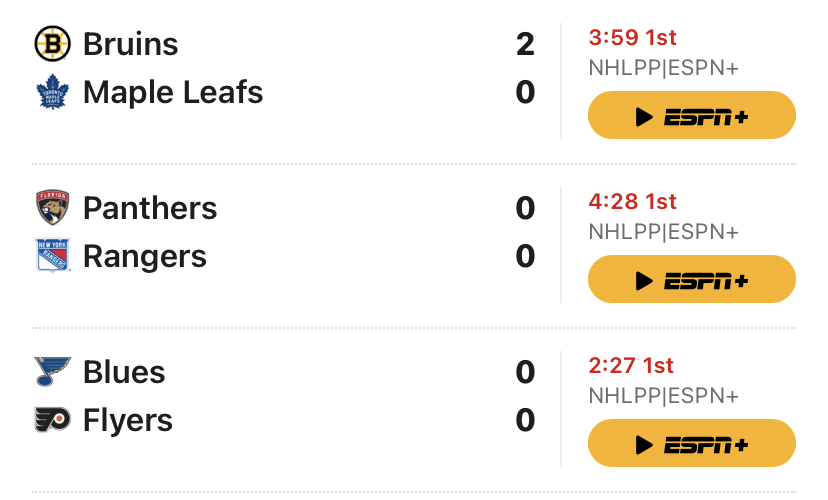Viewport: 828px width, 500px height.
Task: Click the Boston Bruins logo
Action: coord(52,44)
